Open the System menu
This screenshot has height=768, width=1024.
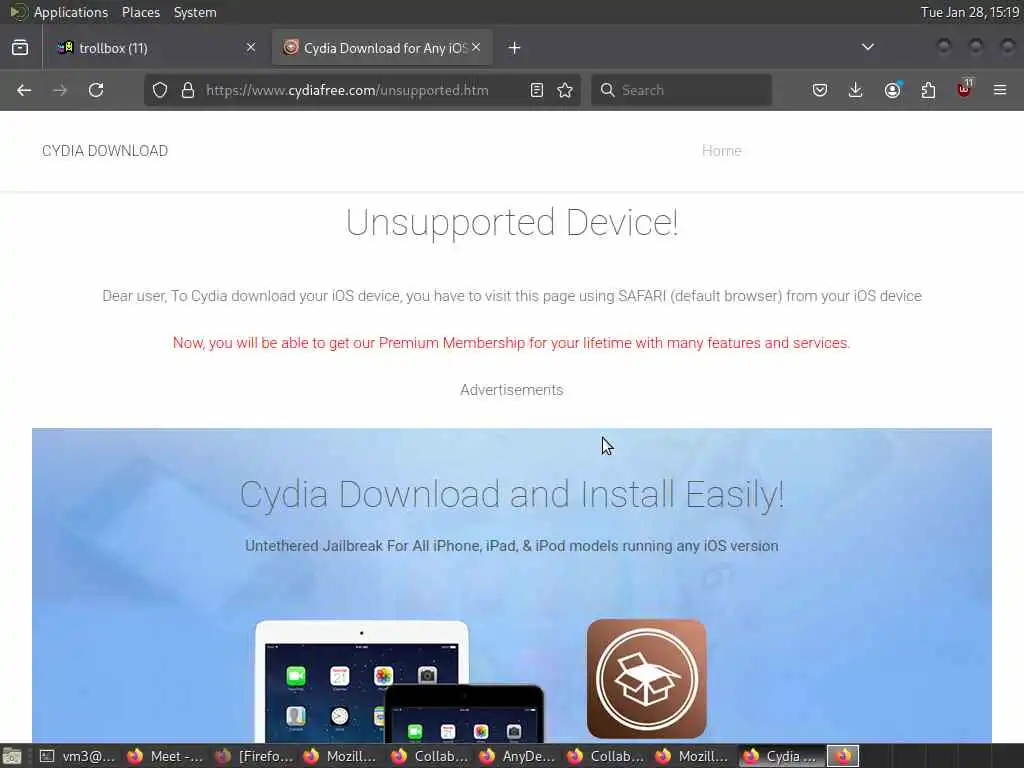pyautogui.click(x=195, y=12)
